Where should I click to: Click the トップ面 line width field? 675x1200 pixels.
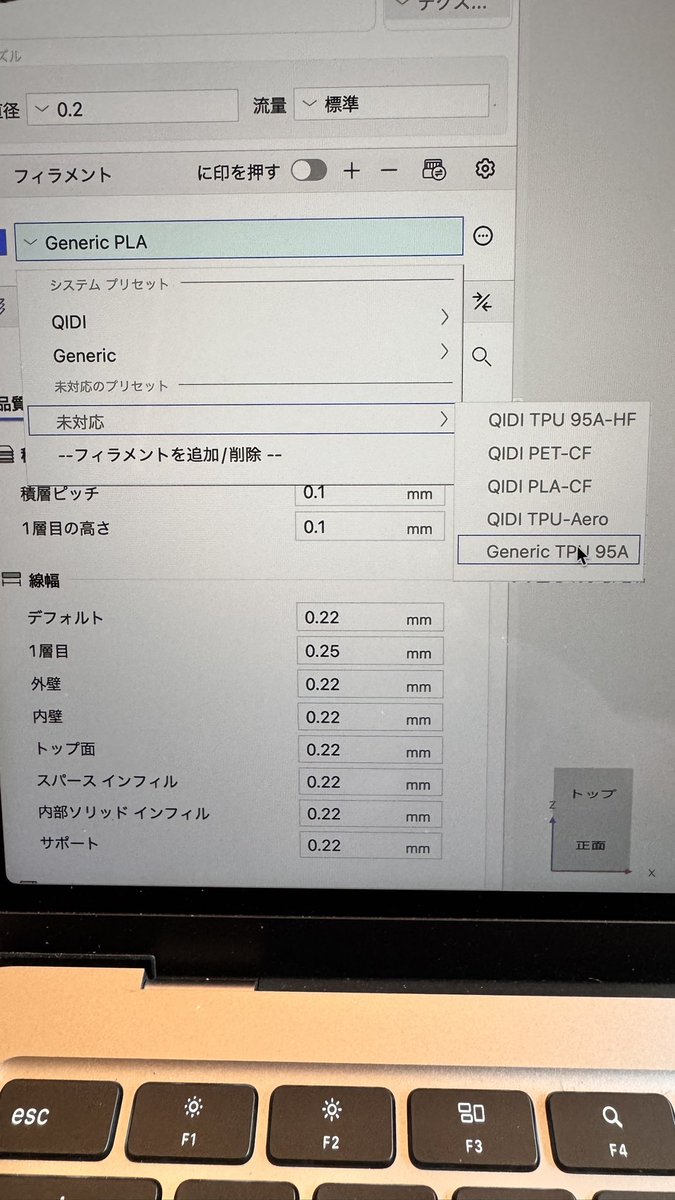pyautogui.click(x=369, y=750)
